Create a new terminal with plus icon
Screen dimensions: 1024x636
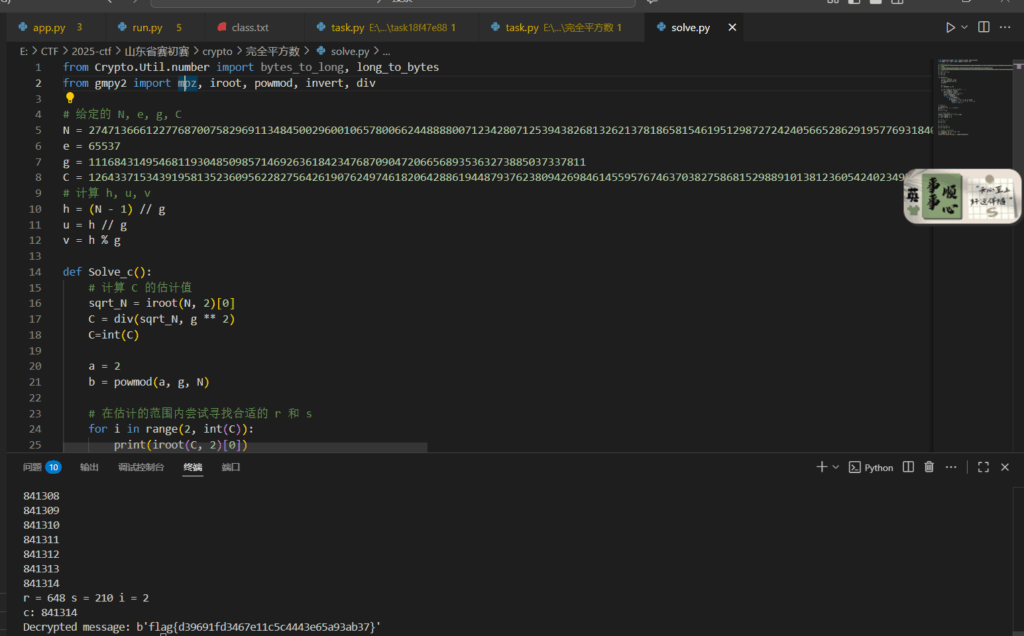[x=821, y=467]
